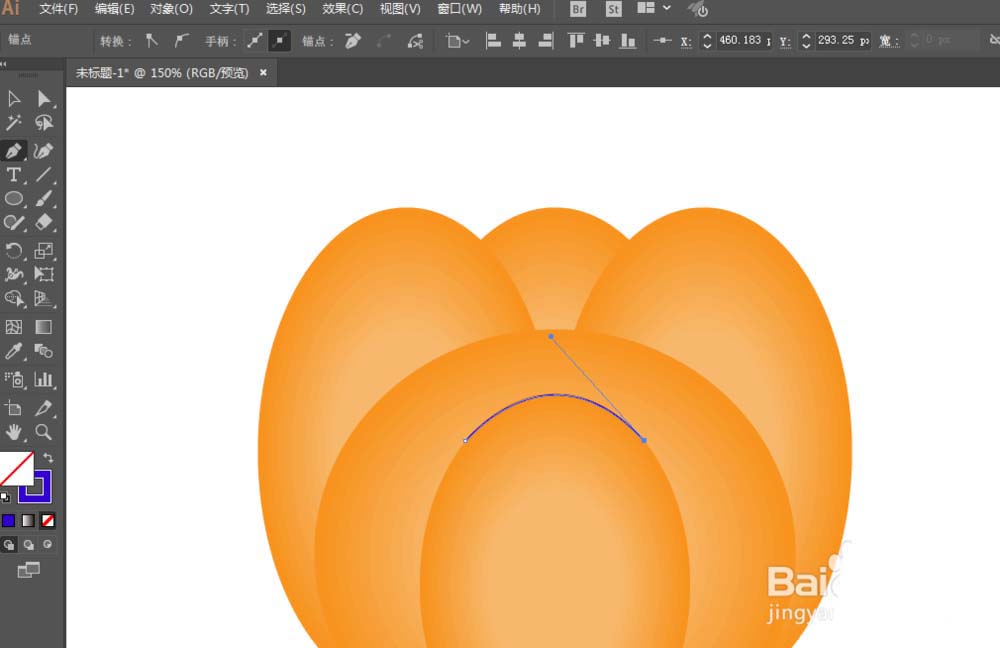The height and width of the screenshot is (648, 1000).
Task: Hide handles for multiple selected anchors
Action: coord(279,41)
